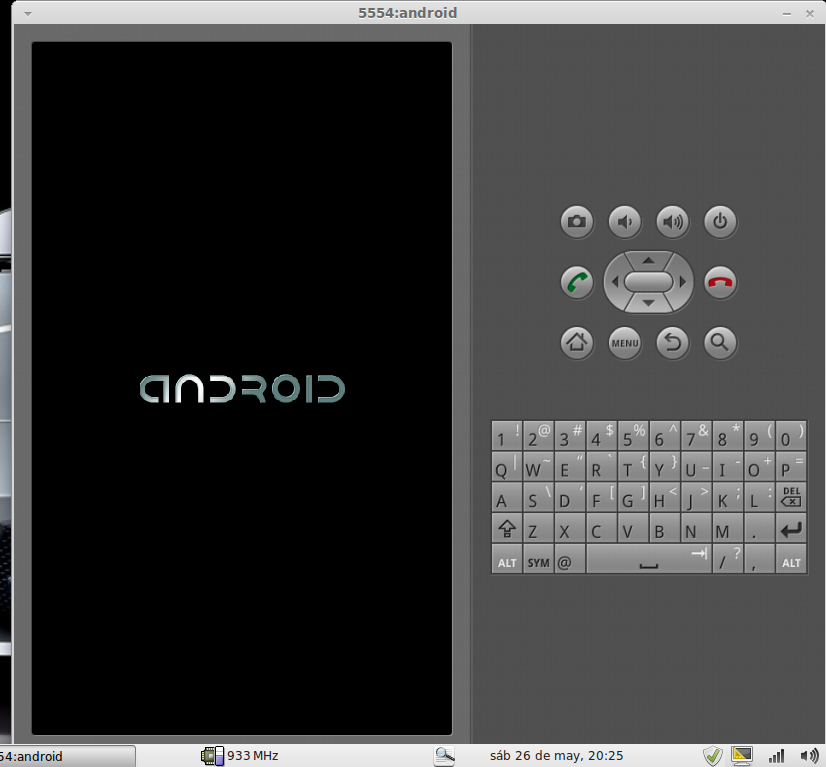
Task: Click the P key
Action: 791,466
